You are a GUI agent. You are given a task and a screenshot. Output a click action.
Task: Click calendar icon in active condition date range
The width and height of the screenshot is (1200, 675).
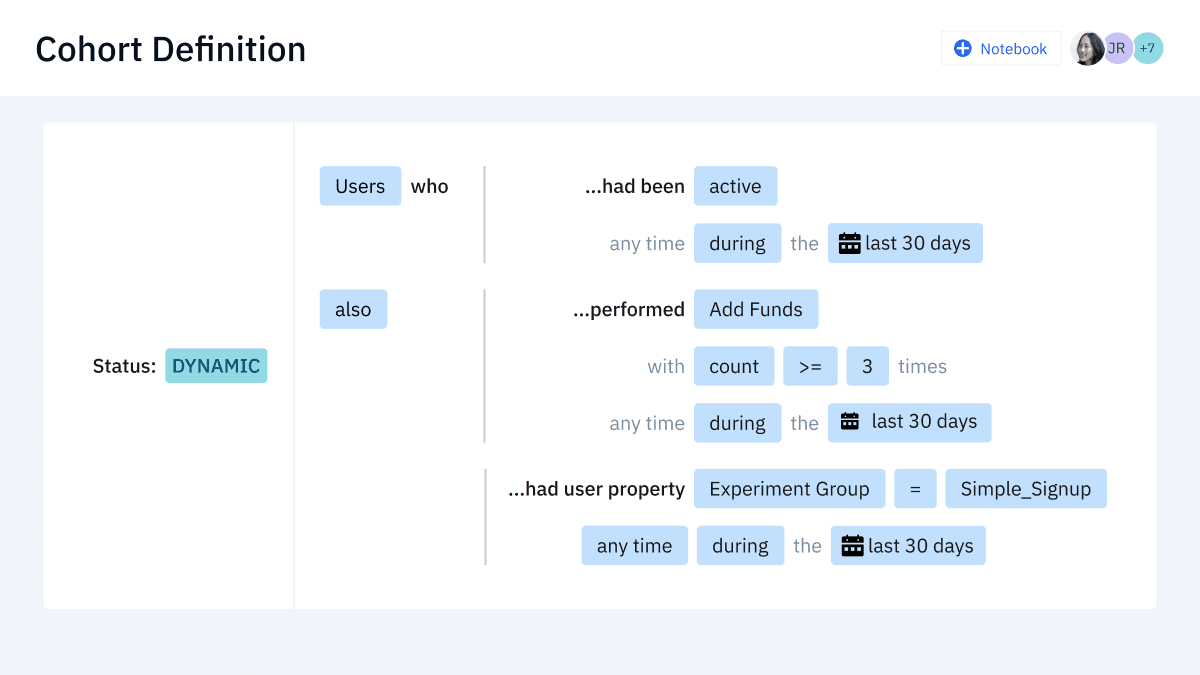point(849,243)
